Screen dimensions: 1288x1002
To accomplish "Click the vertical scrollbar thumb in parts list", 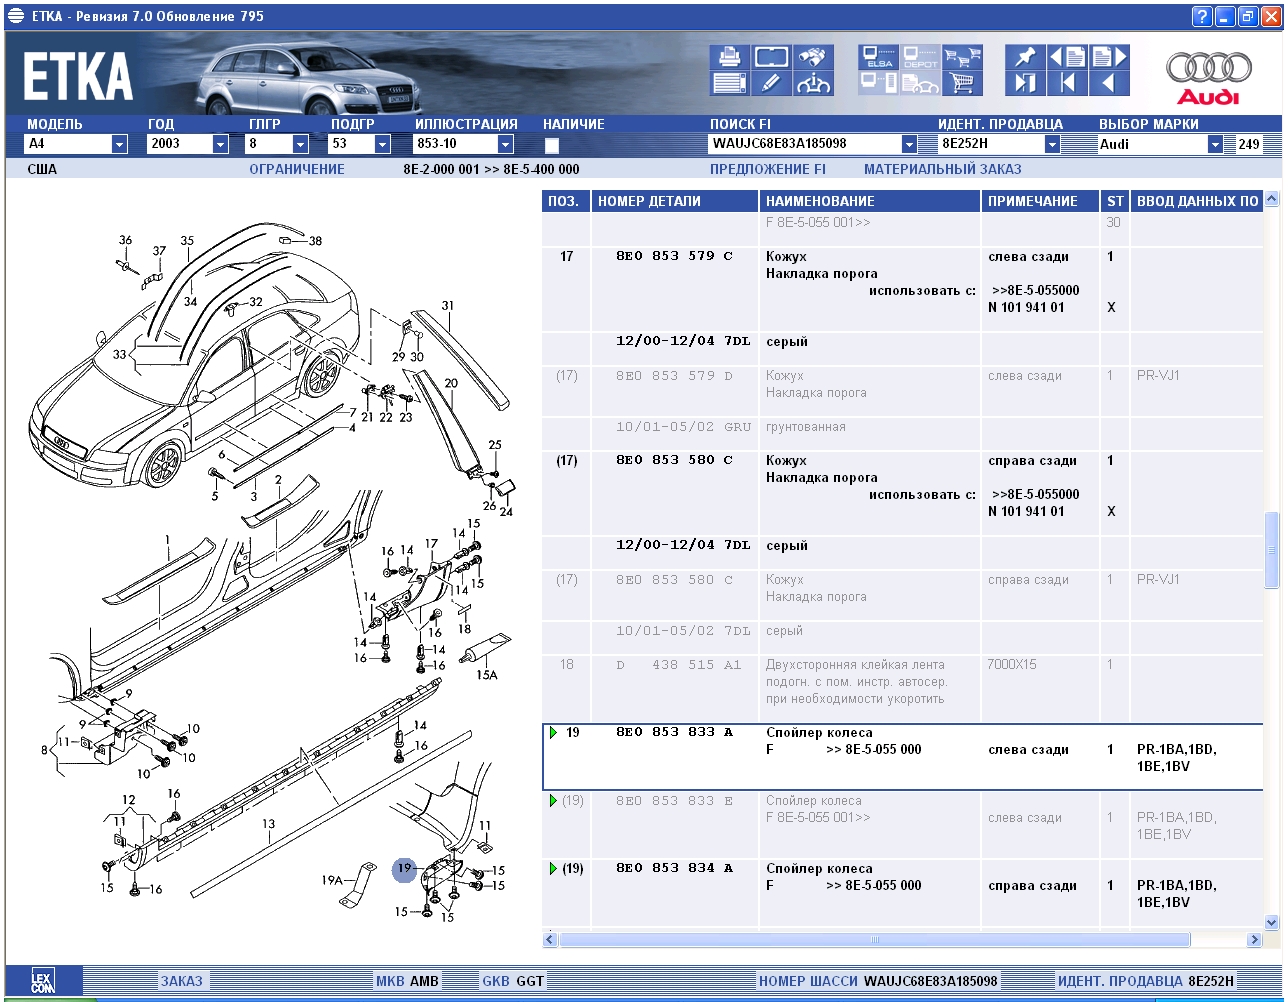I will pos(1272,549).
